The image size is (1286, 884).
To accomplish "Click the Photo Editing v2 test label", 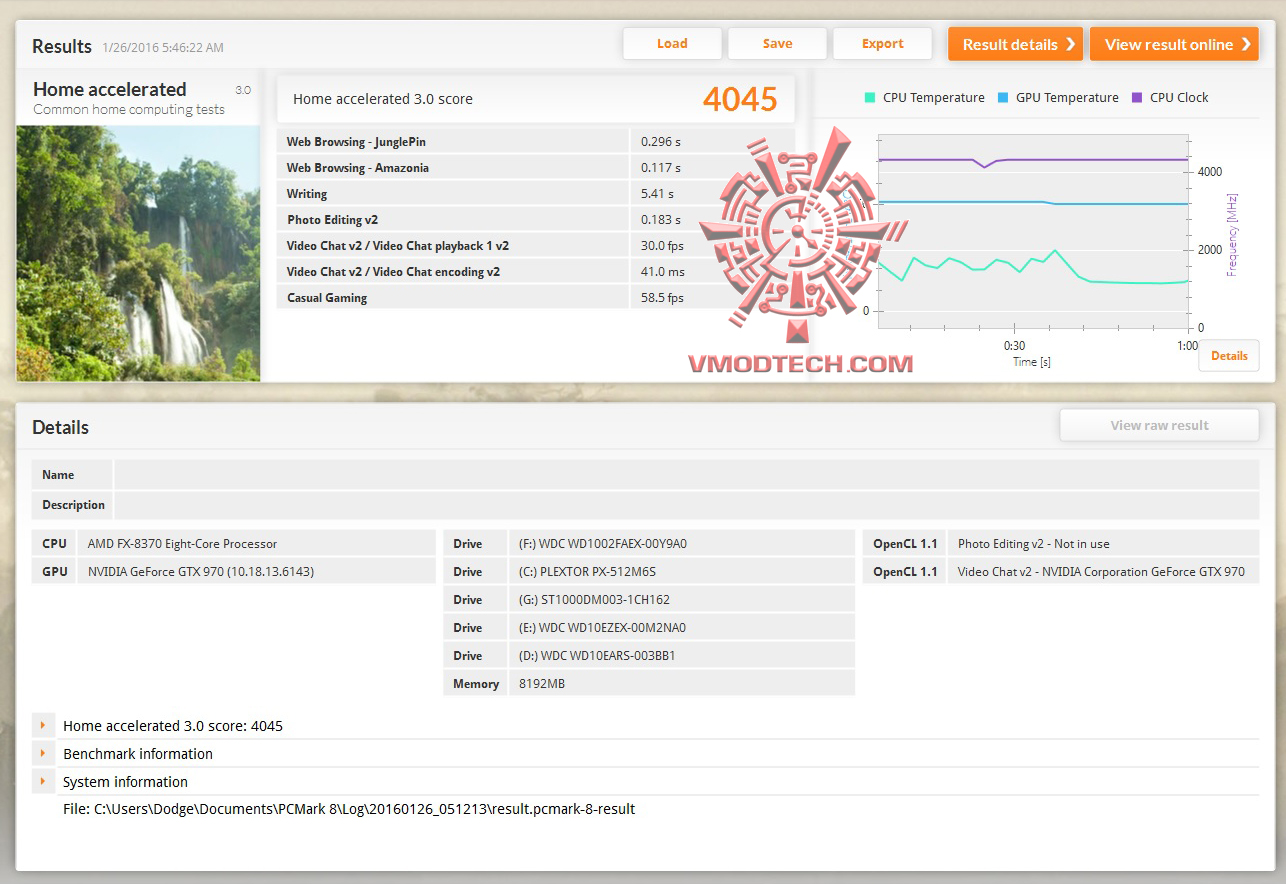I will pos(333,220).
